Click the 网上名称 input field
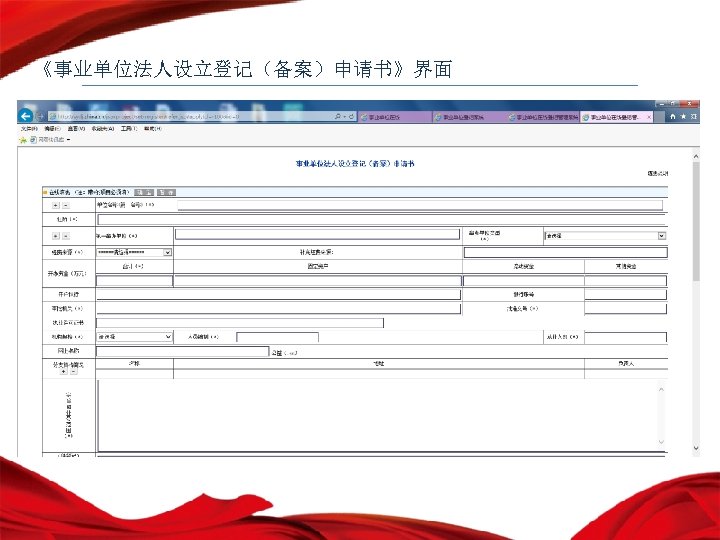 point(182,351)
